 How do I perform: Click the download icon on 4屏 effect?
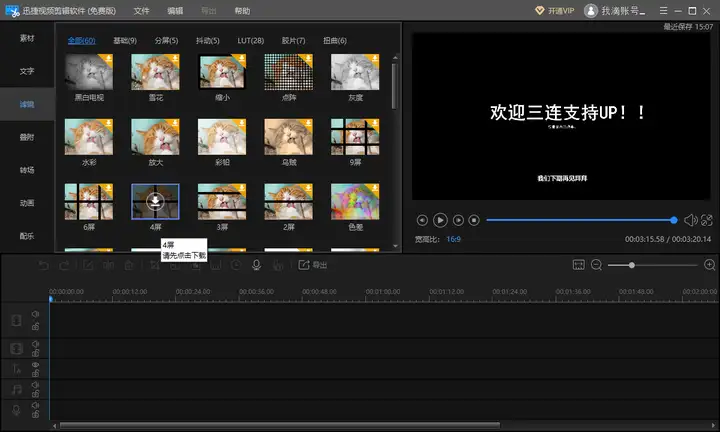(155, 201)
